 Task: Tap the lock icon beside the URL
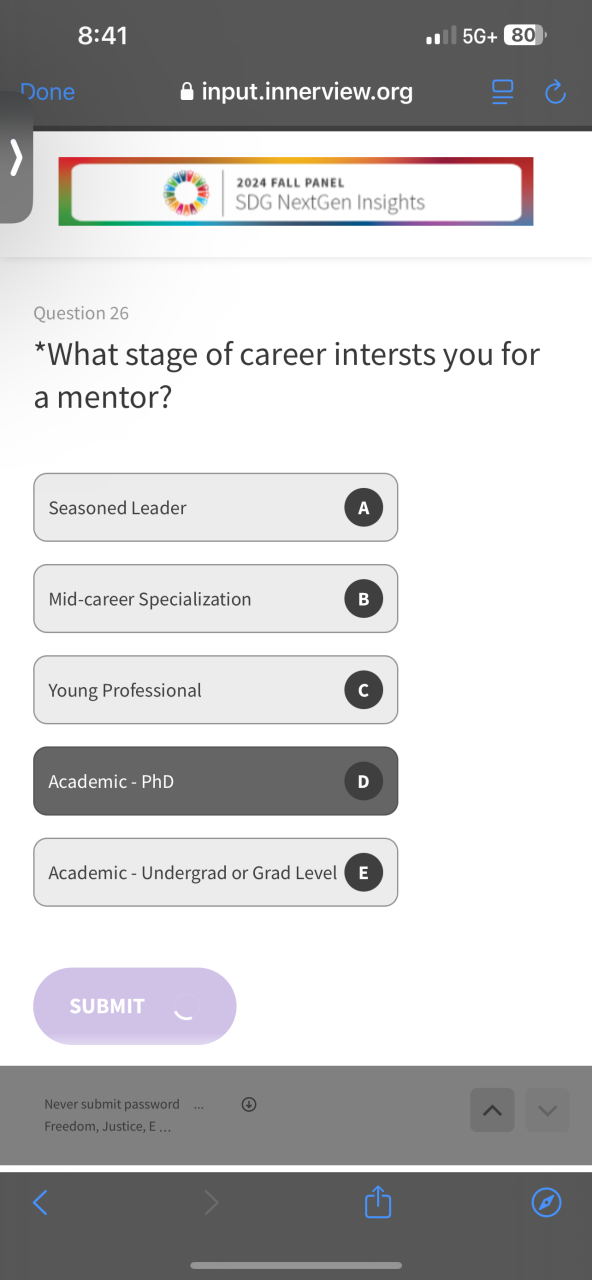click(x=186, y=92)
